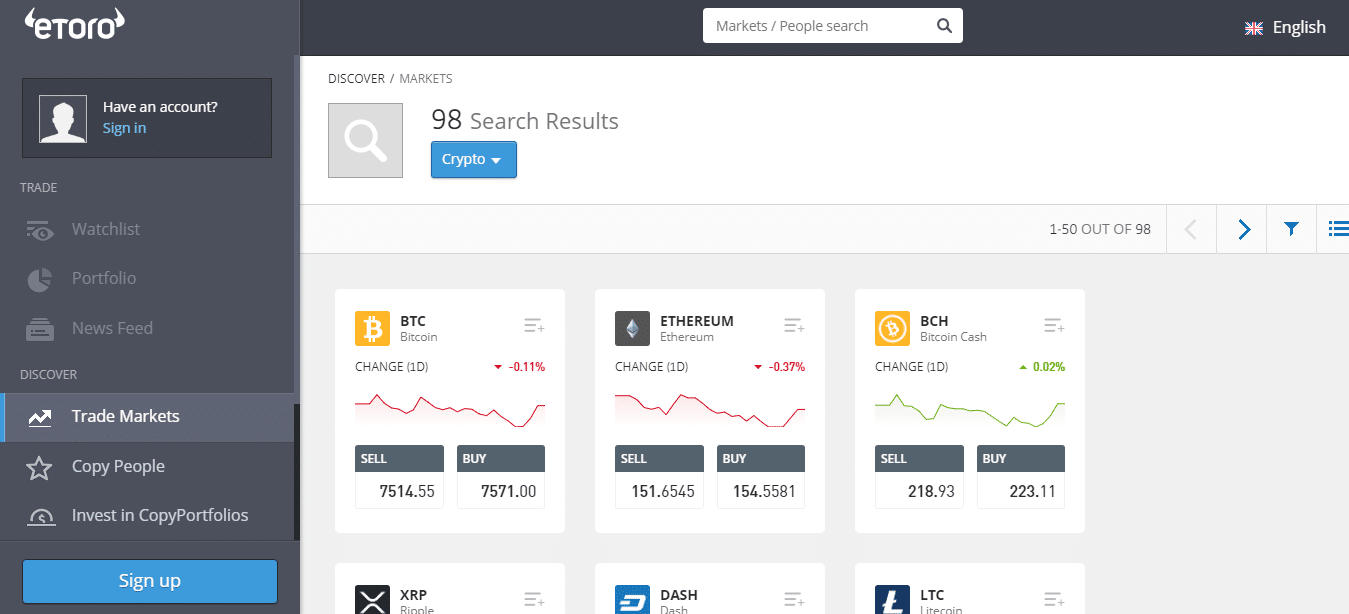Click the eToro logo
Viewport: 1349px width, 614px height.
click(75, 24)
